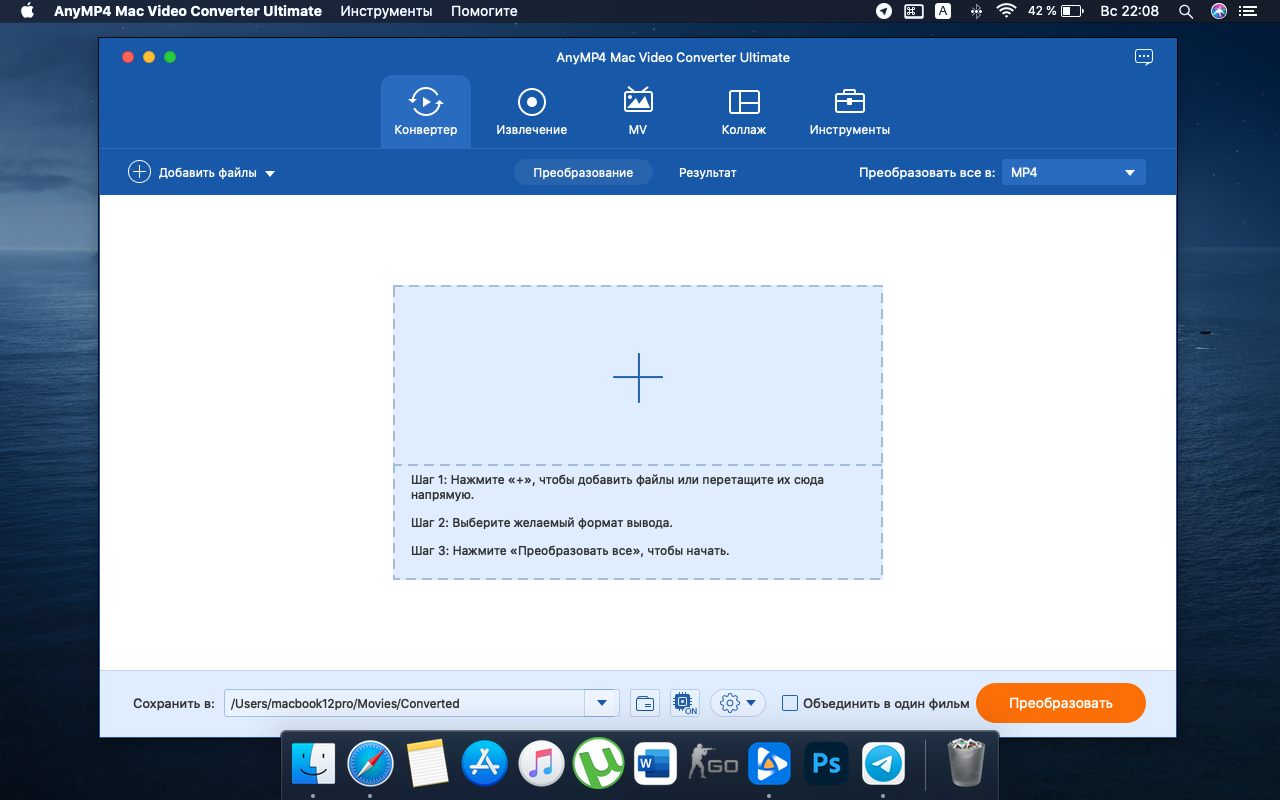Click the Добавить файлы plus icon

click(139, 172)
